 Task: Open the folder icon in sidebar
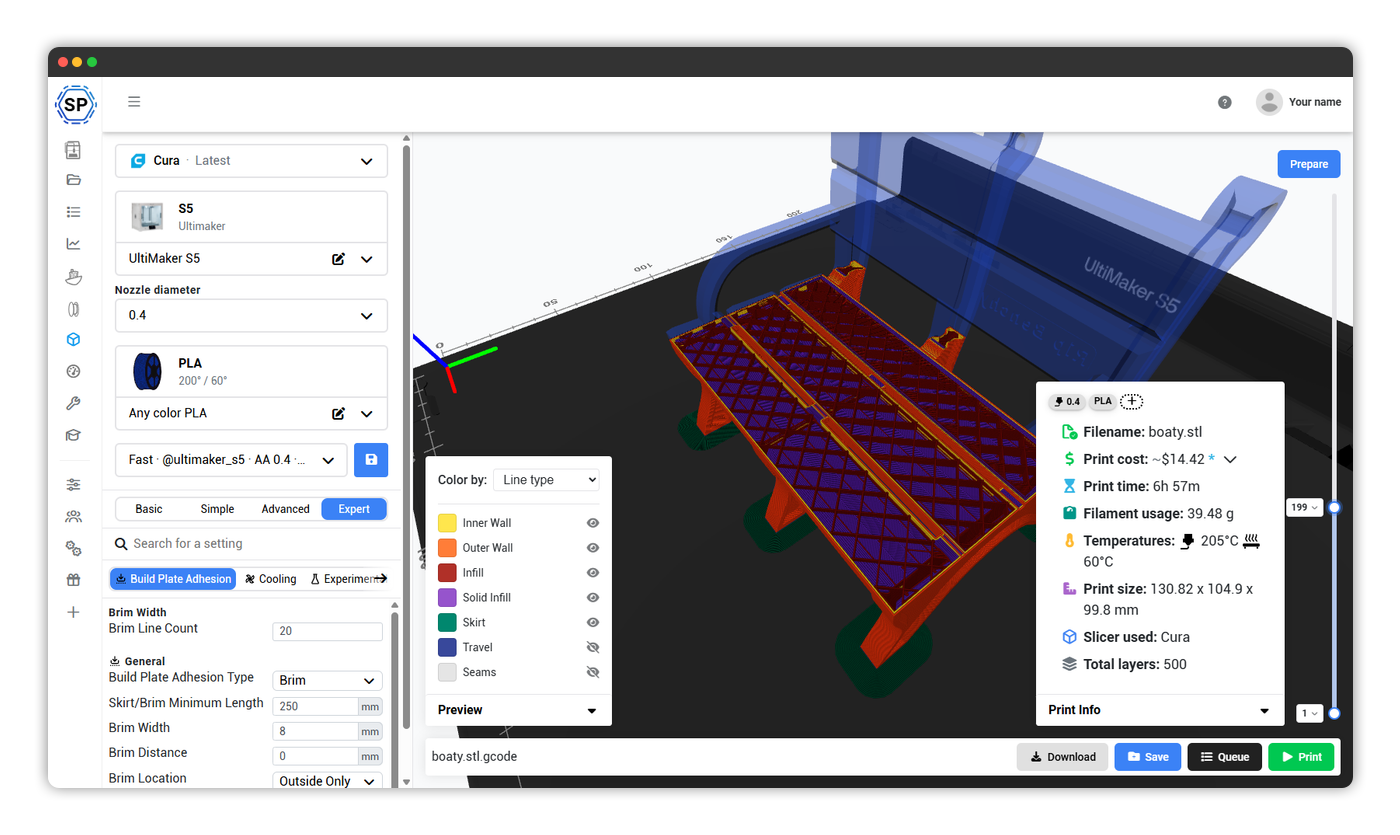[x=73, y=180]
